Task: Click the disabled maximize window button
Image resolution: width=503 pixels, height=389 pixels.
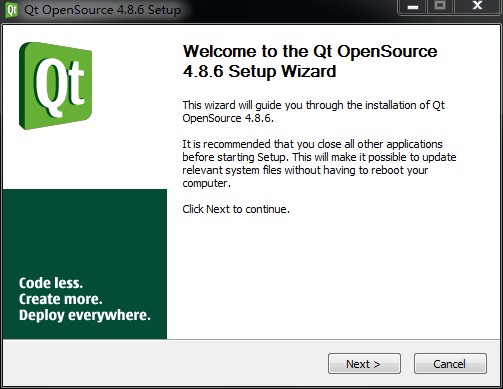Action: coord(440,7)
